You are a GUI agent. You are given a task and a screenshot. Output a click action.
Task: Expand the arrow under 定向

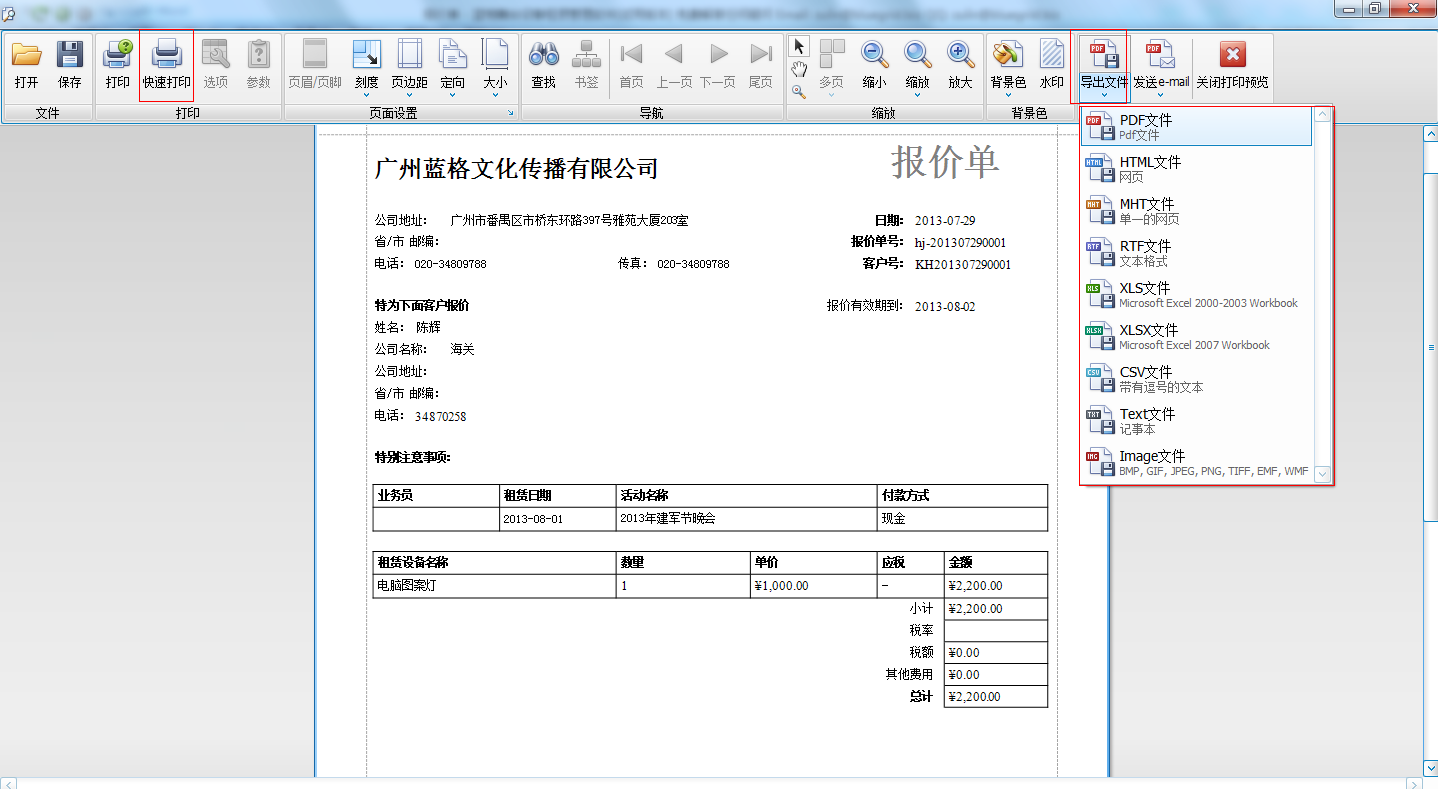[453, 96]
